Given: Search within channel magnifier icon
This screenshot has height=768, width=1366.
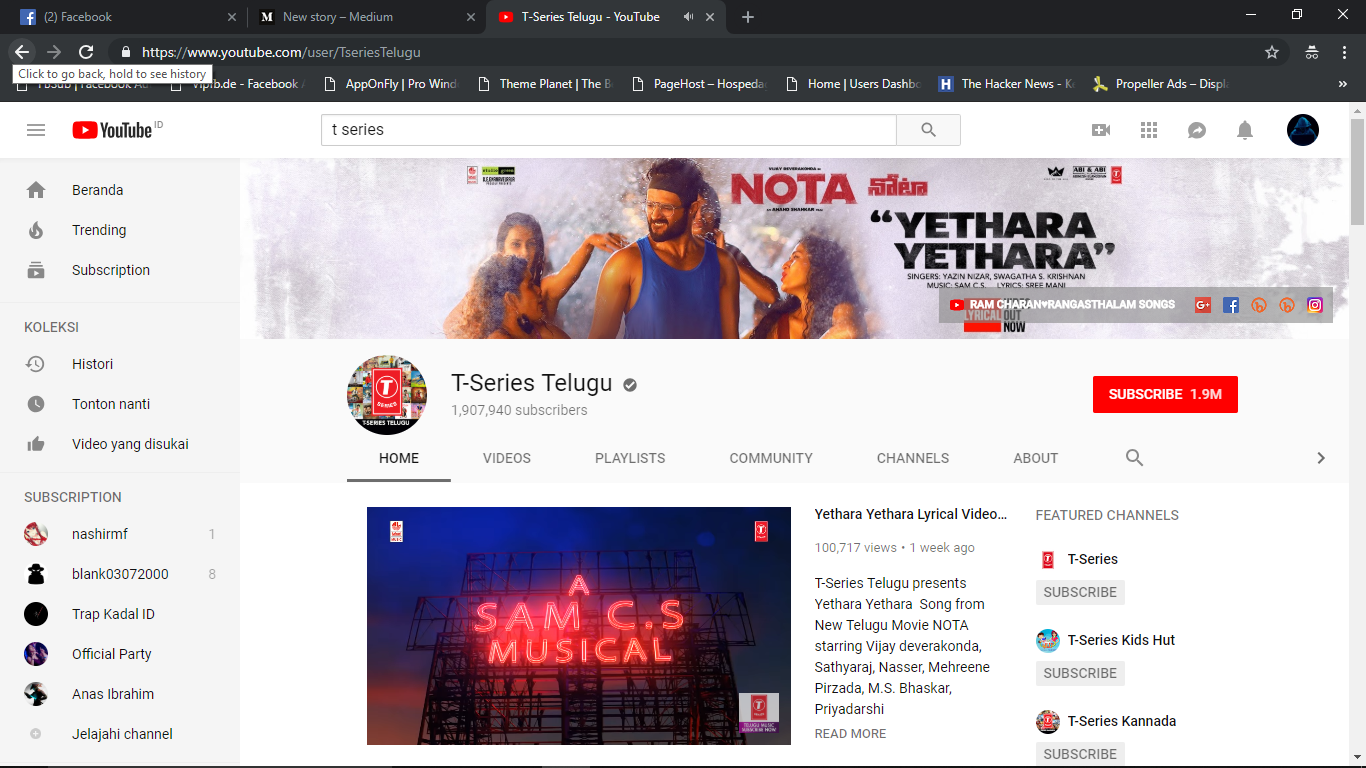Looking at the screenshot, I should tap(1134, 457).
